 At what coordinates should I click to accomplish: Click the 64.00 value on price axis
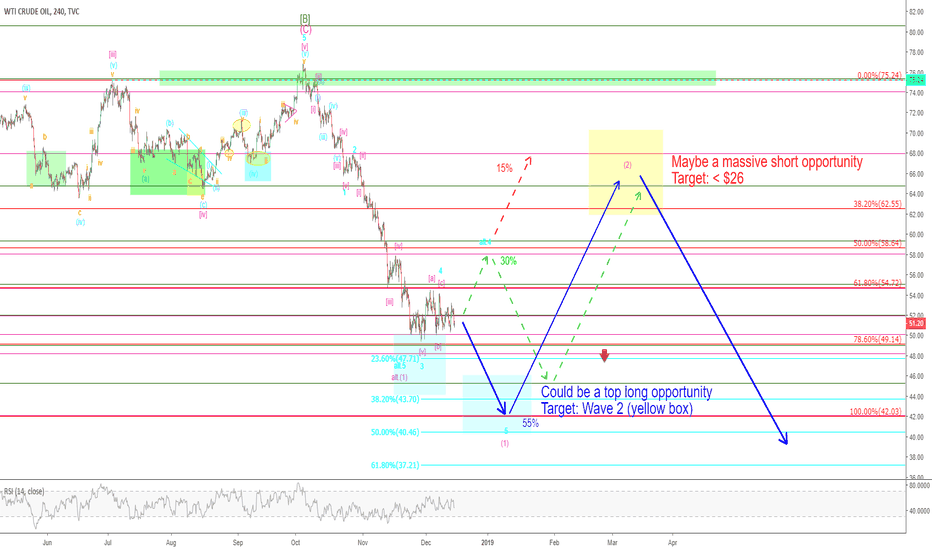[916, 194]
